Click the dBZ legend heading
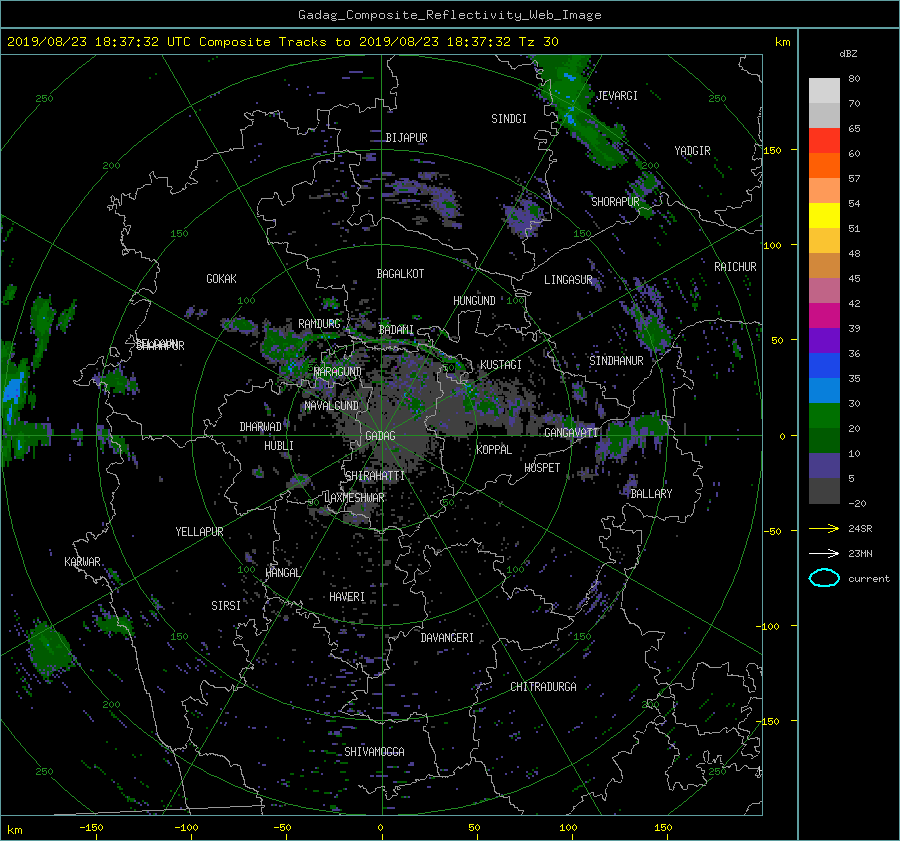 click(848, 53)
